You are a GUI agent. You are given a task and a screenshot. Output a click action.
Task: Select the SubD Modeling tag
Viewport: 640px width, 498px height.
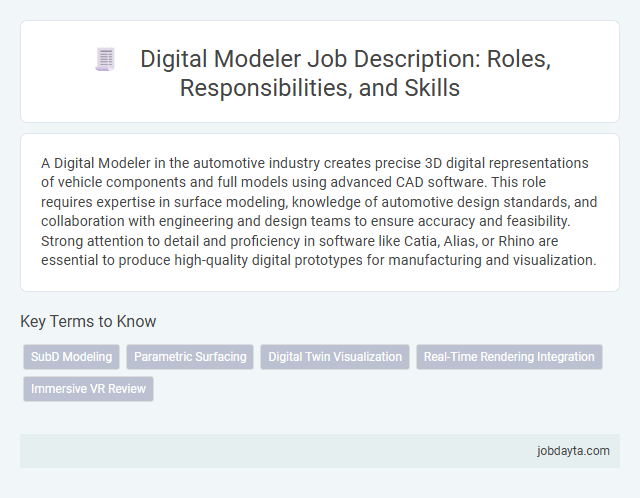point(71,357)
